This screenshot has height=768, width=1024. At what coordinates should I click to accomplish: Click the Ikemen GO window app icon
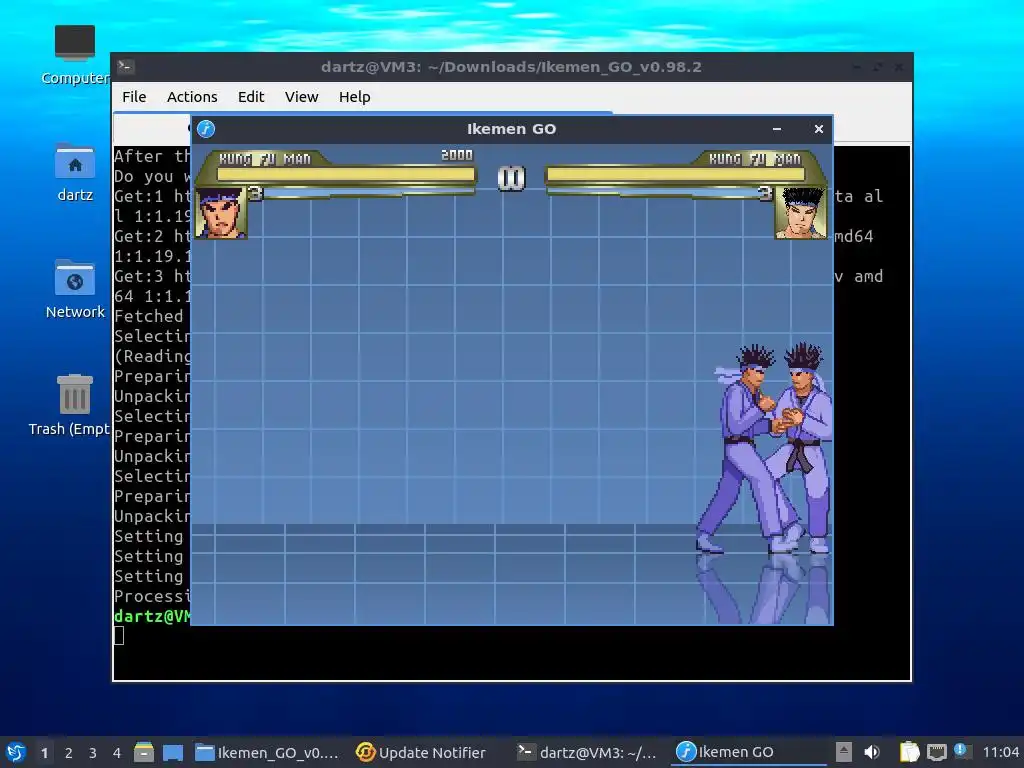pyautogui.click(x=206, y=129)
